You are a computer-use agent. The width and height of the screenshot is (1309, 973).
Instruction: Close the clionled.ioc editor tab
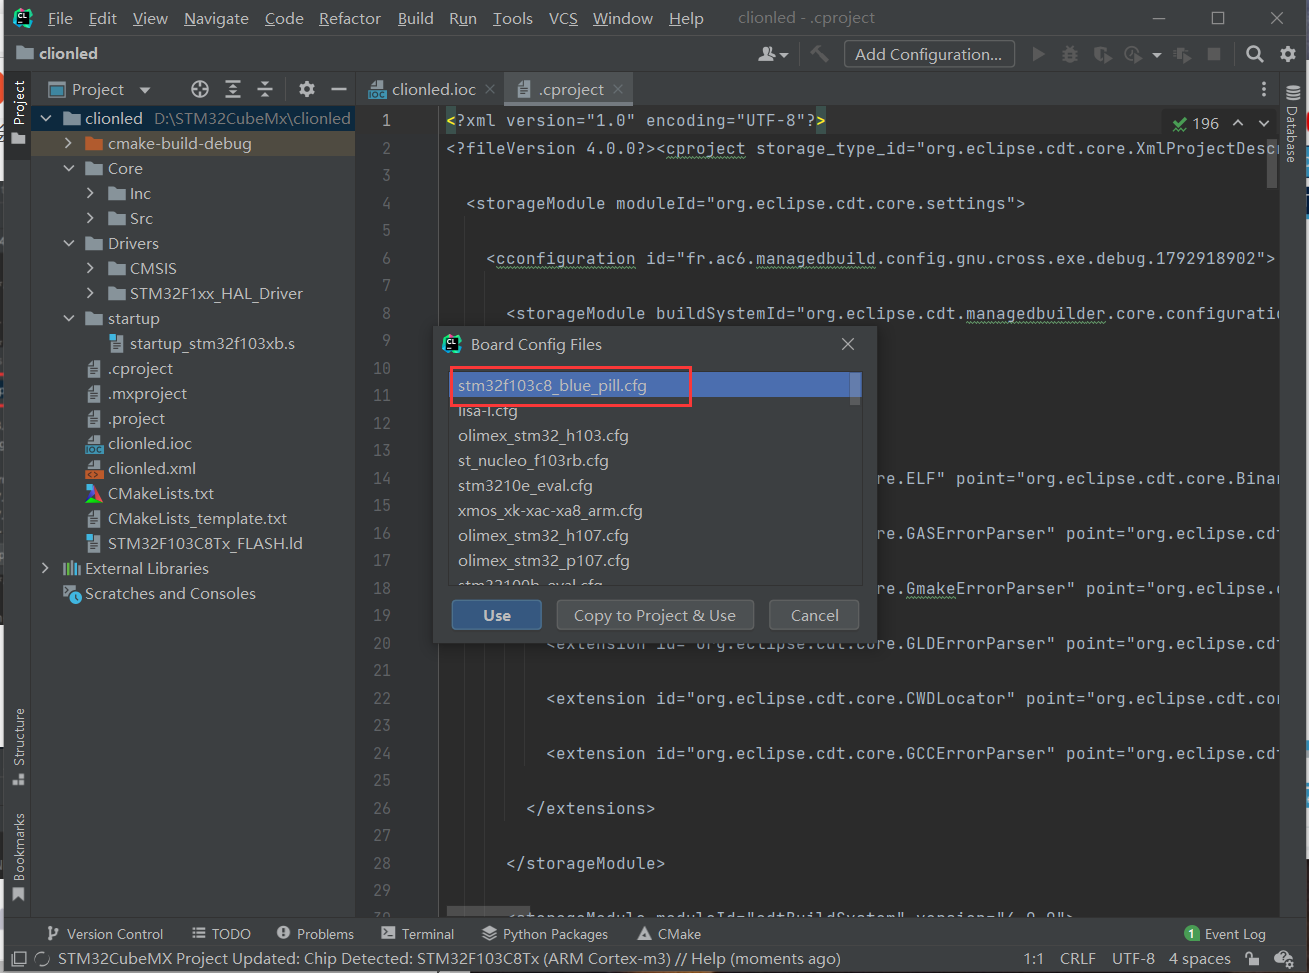[490, 89]
